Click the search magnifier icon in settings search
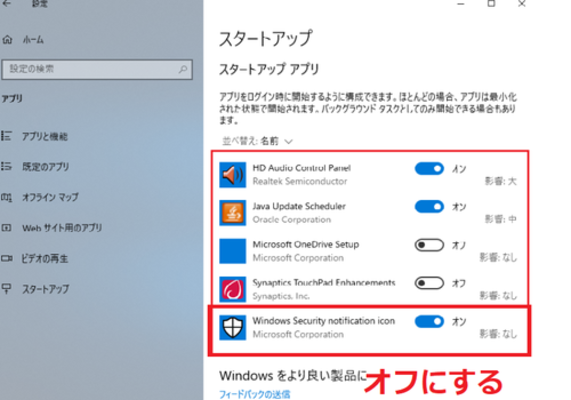This screenshot has height=400, width=571. (x=183, y=69)
